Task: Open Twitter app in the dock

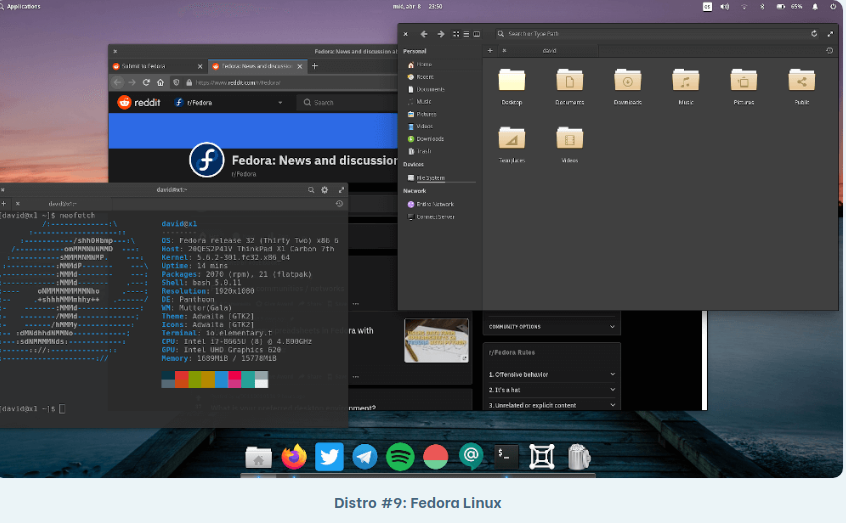Action: click(329, 457)
